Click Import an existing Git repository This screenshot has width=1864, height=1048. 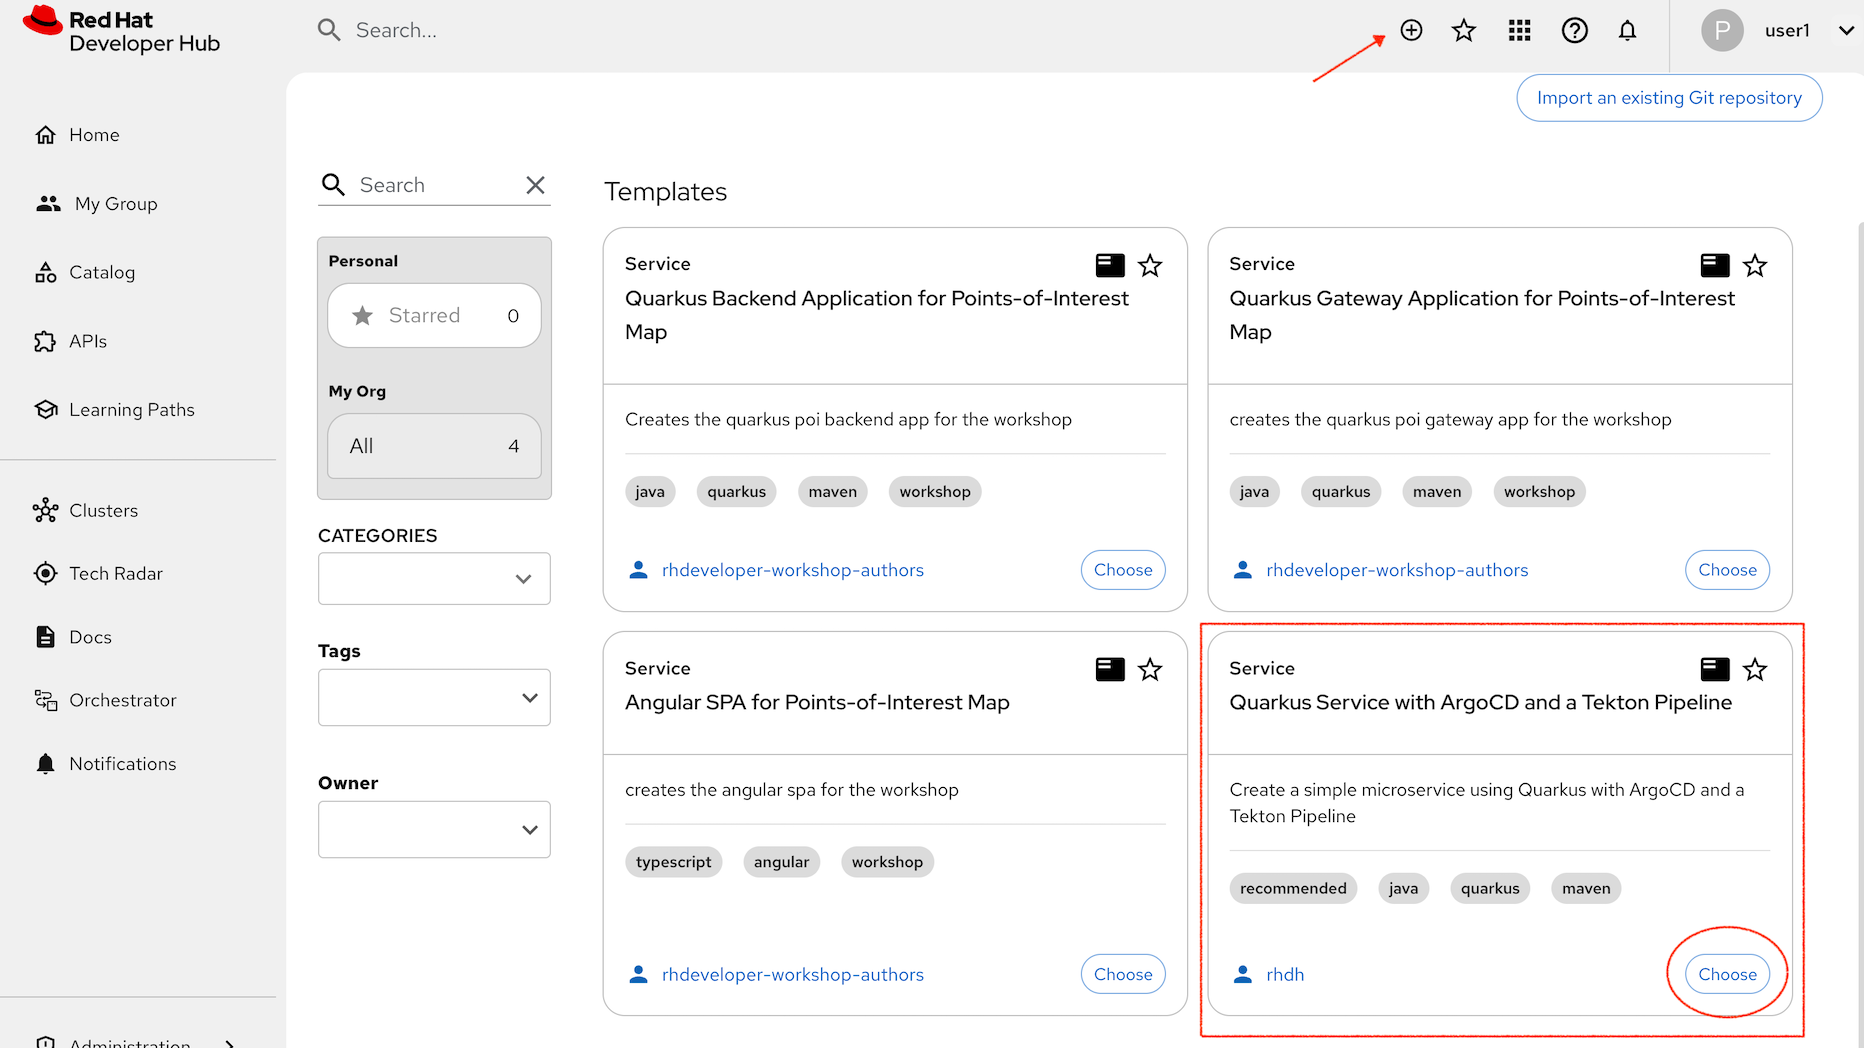pyautogui.click(x=1668, y=98)
